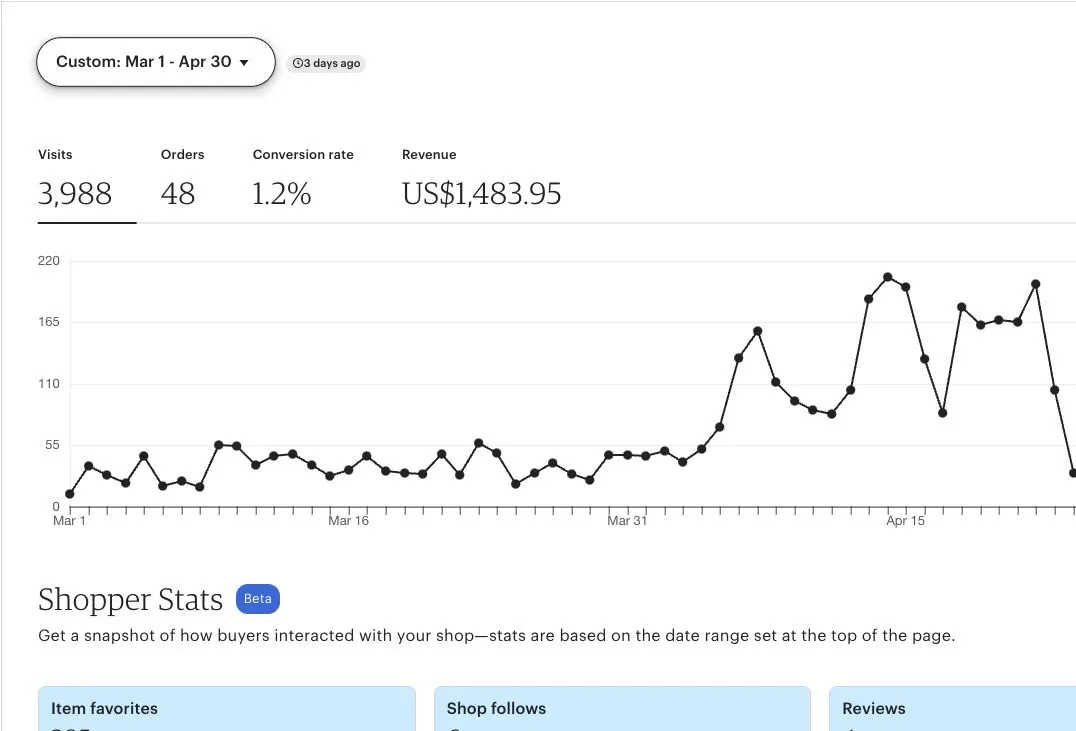Open the Item favorites card

(226, 708)
